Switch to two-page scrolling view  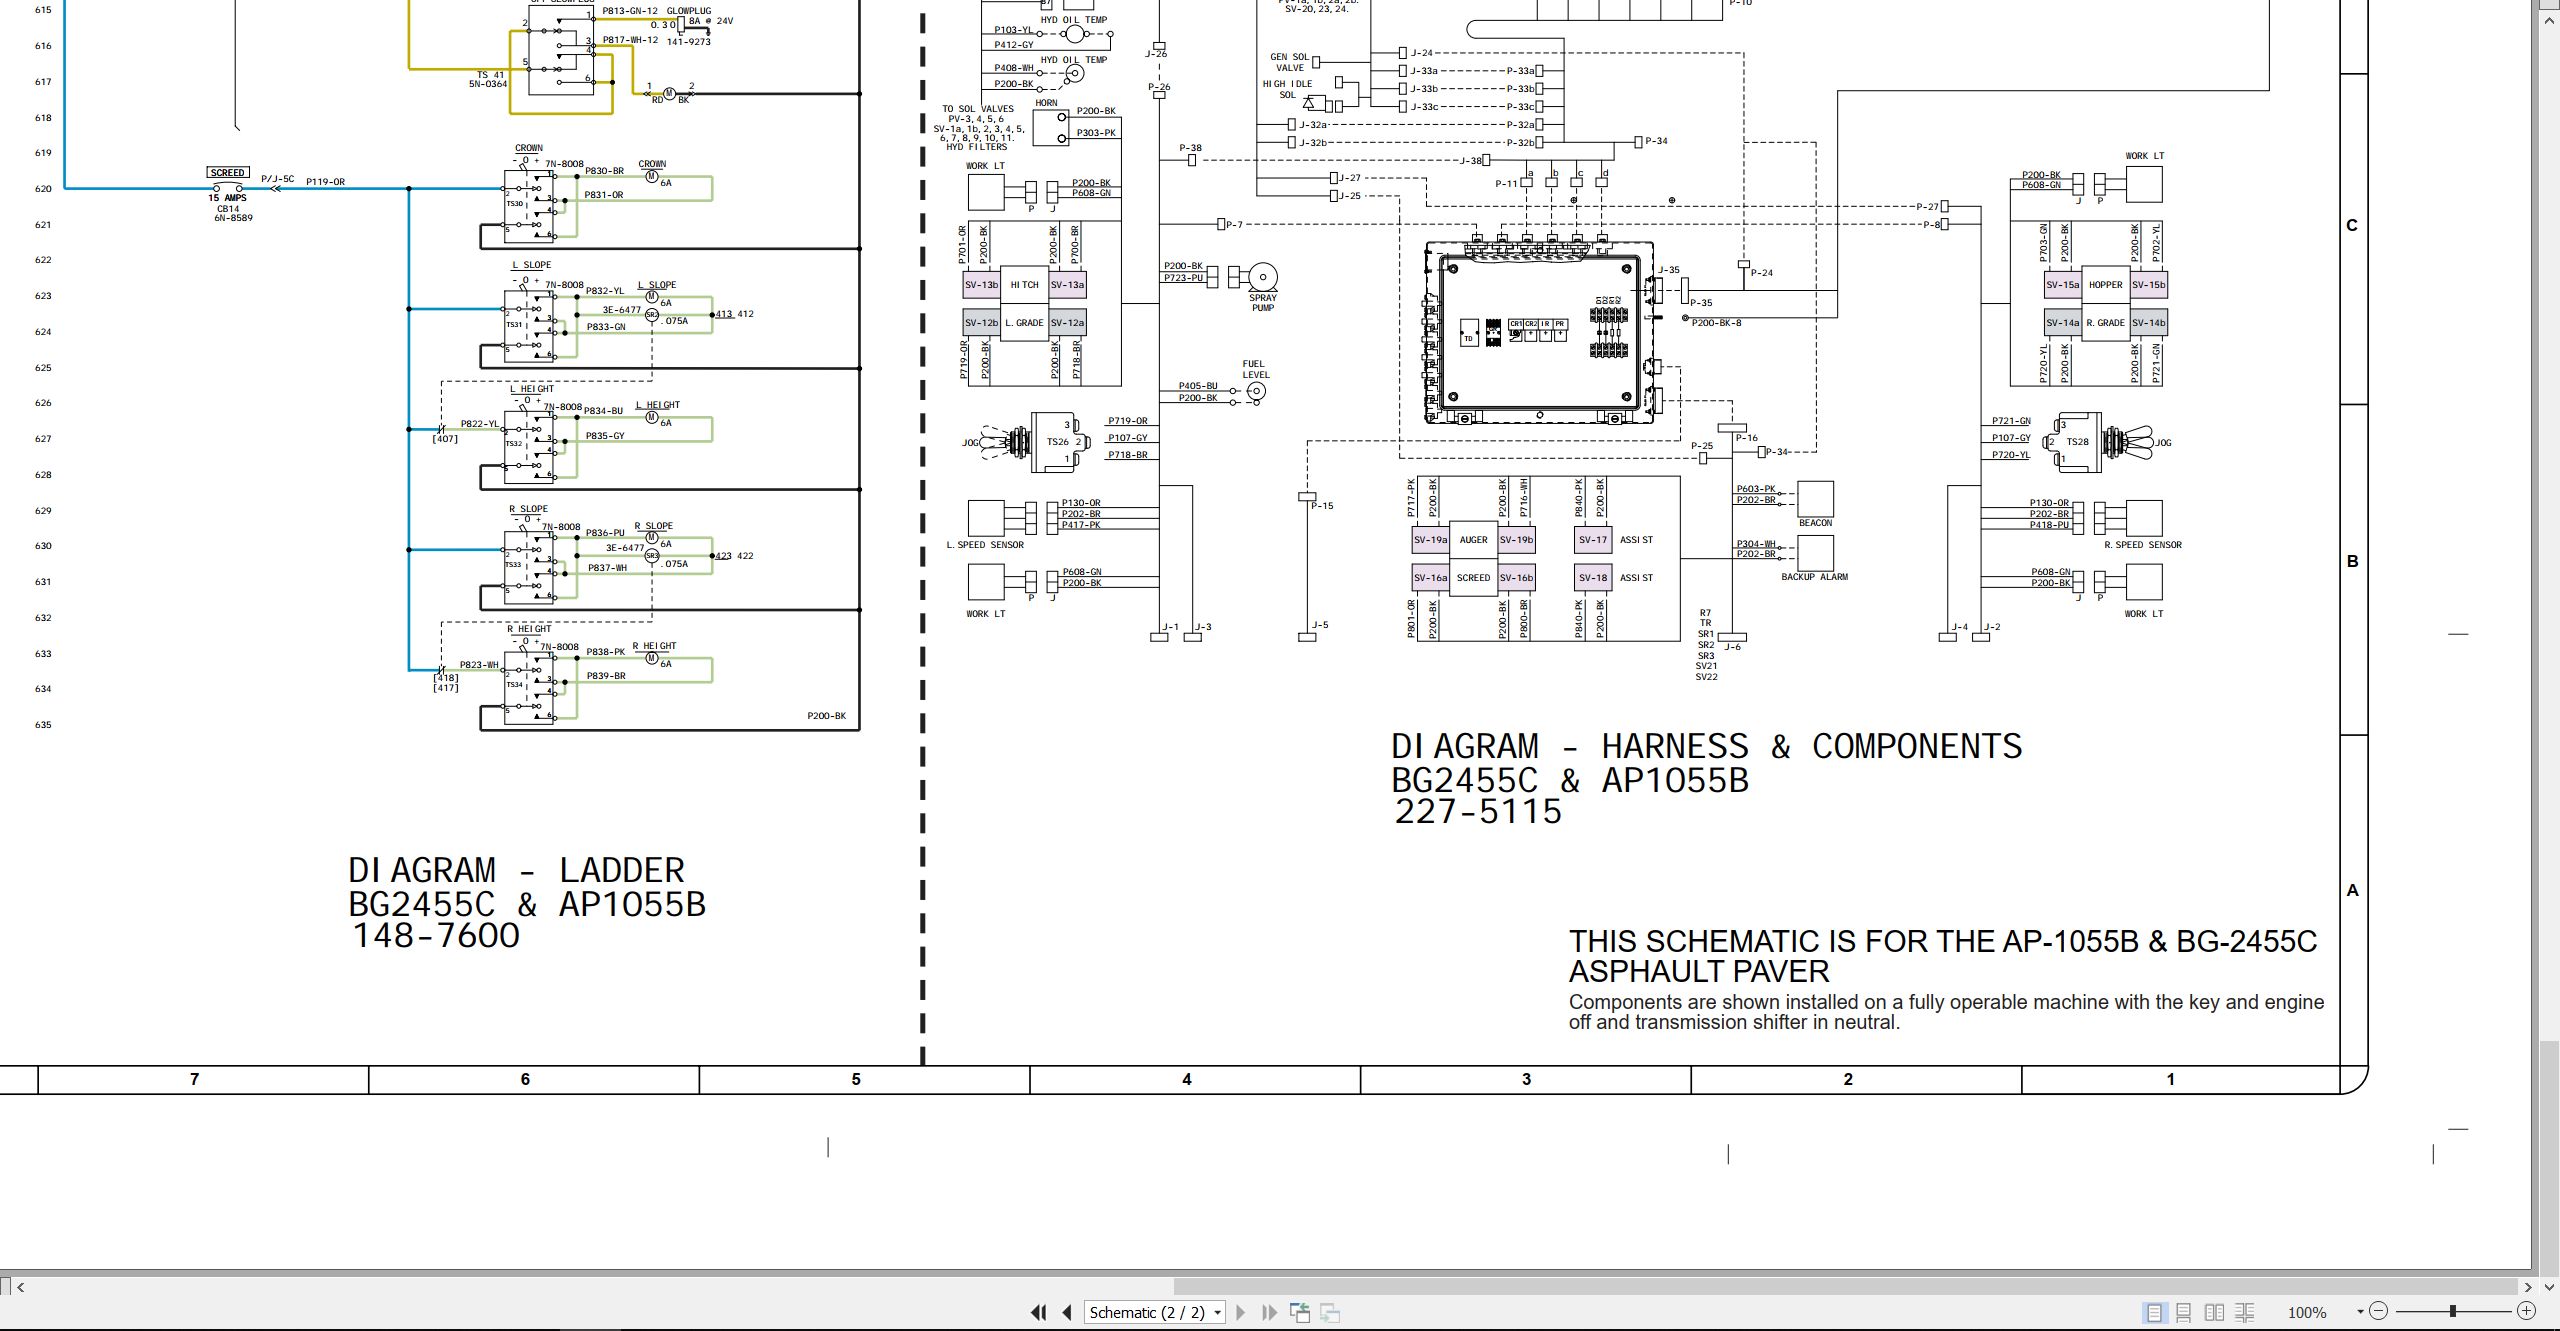pos(2244,1312)
